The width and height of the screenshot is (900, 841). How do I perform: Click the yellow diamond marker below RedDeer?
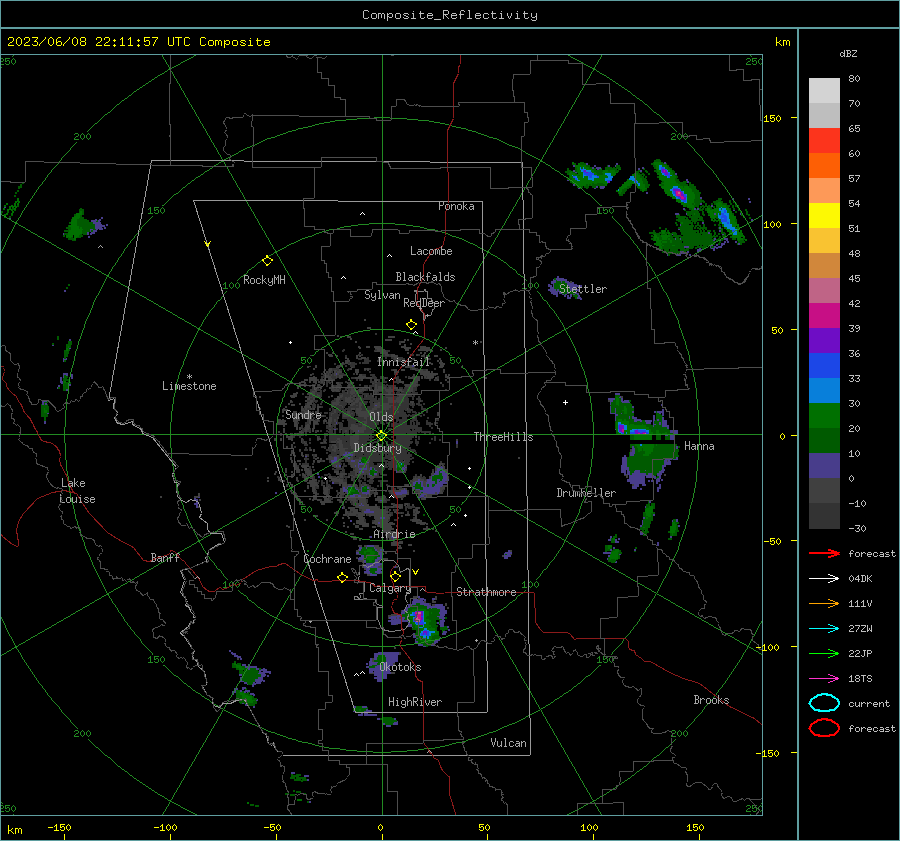(x=411, y=325)
